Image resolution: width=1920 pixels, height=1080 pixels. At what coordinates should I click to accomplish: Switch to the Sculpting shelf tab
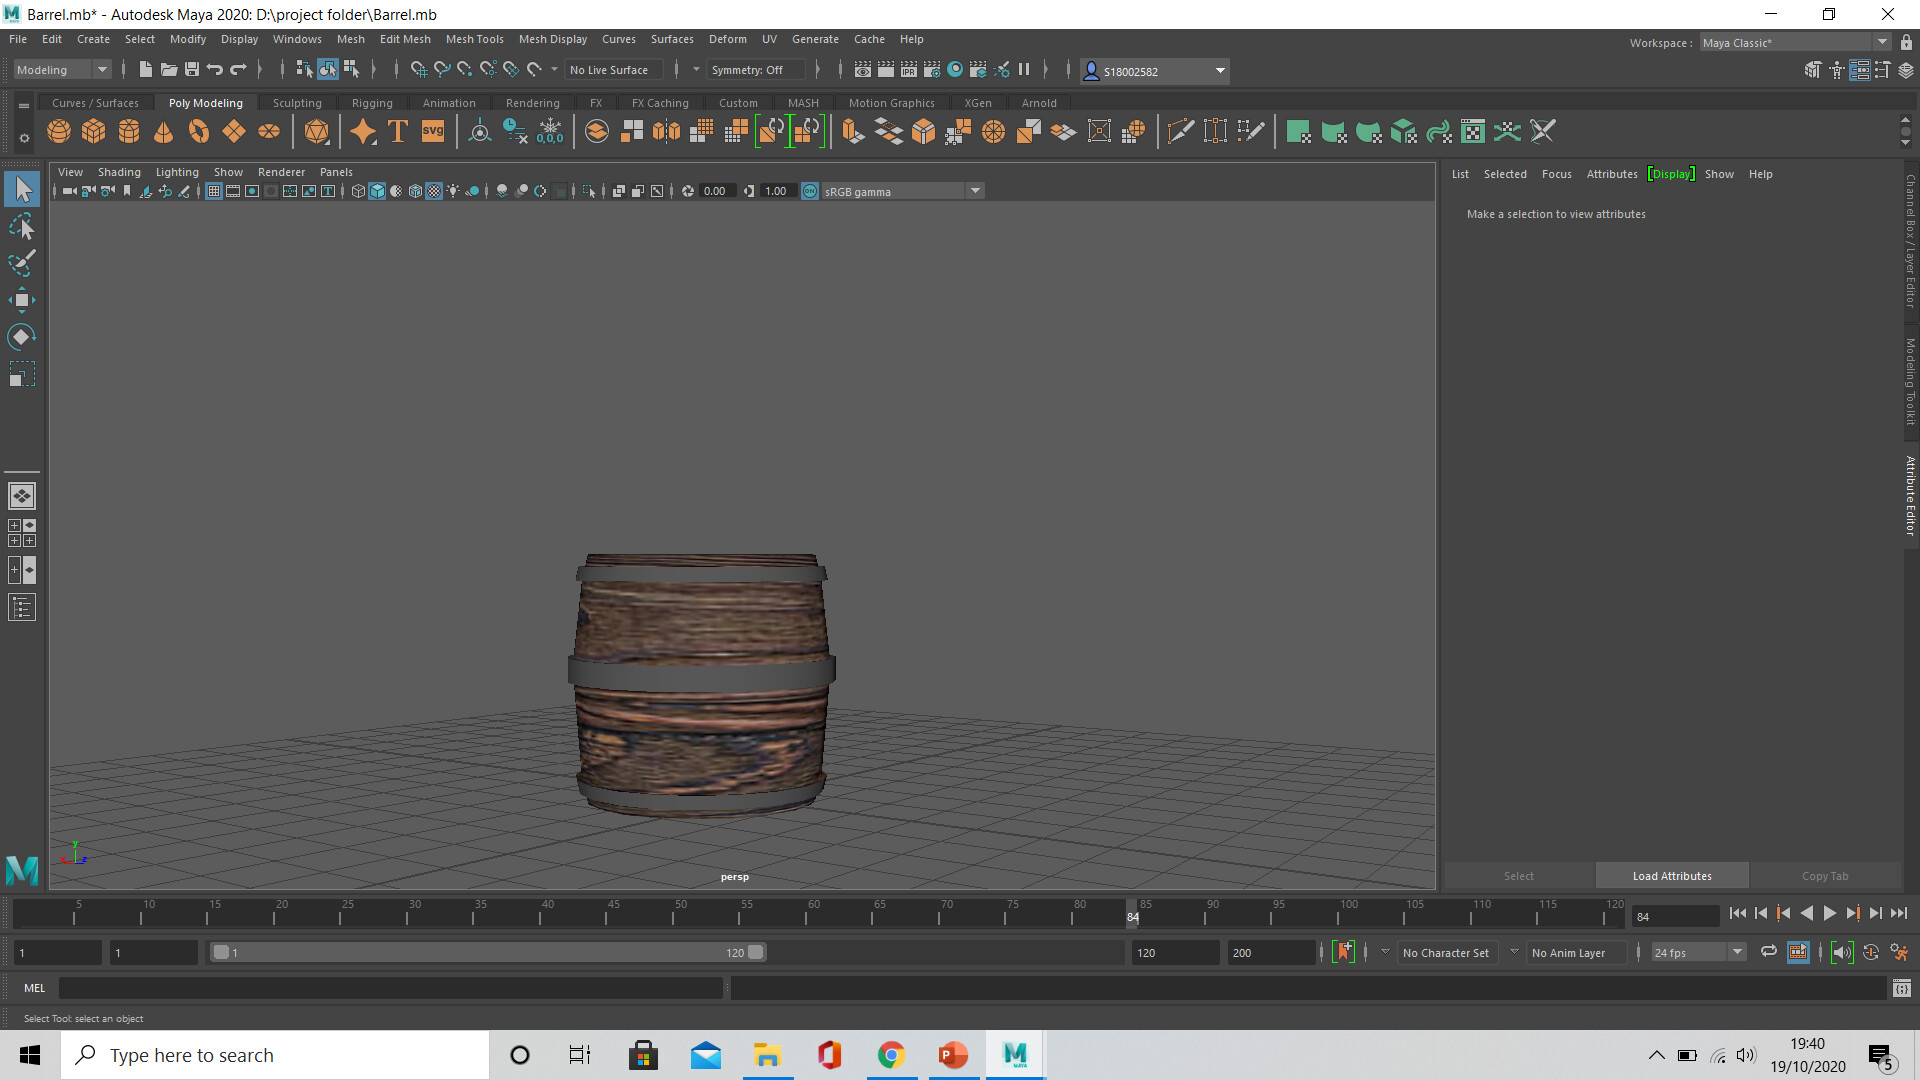click(297, 103)
